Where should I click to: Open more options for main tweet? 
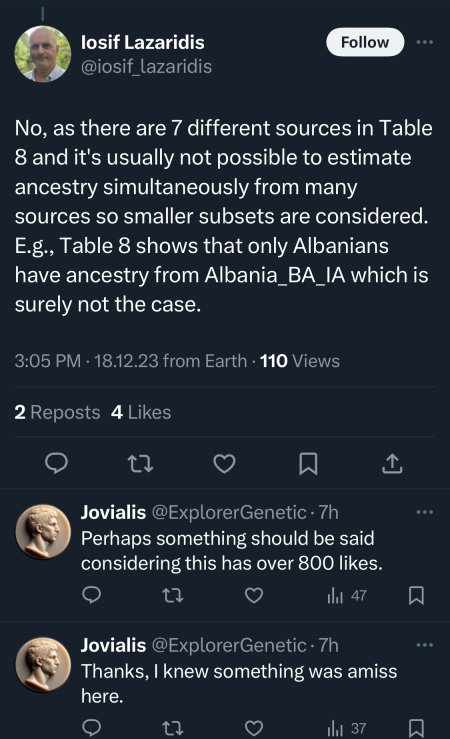[425, 42]
